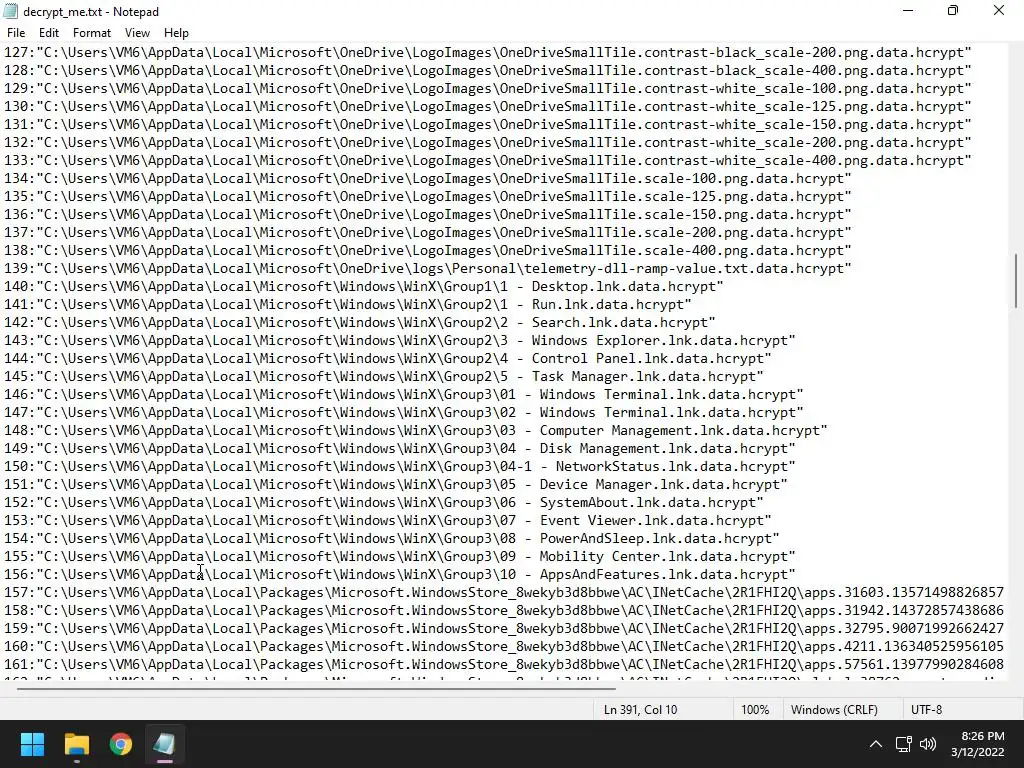Click line 155 Mobility Center.lnk entry
The height and width of the screenshot is (768, 1024).
click(400, 556)
